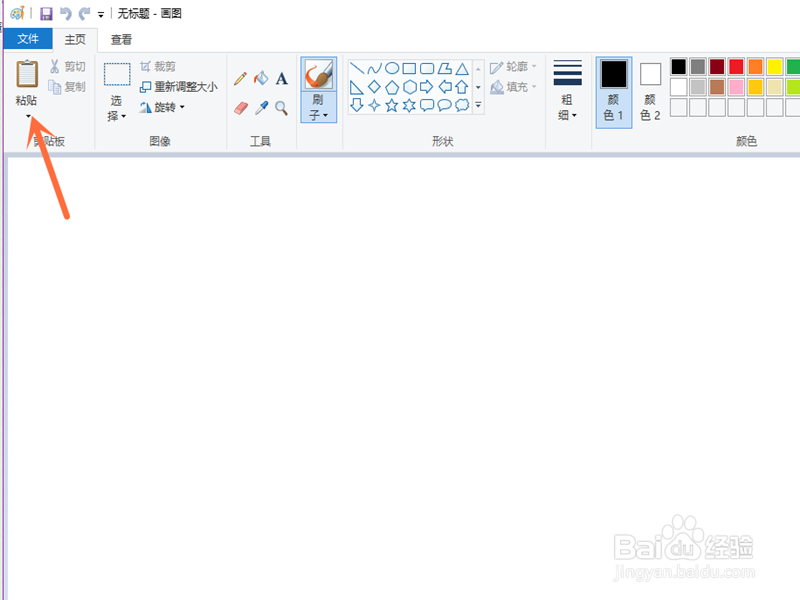Click the blank white canvas area
800x600 pixels.
(400, 350)
